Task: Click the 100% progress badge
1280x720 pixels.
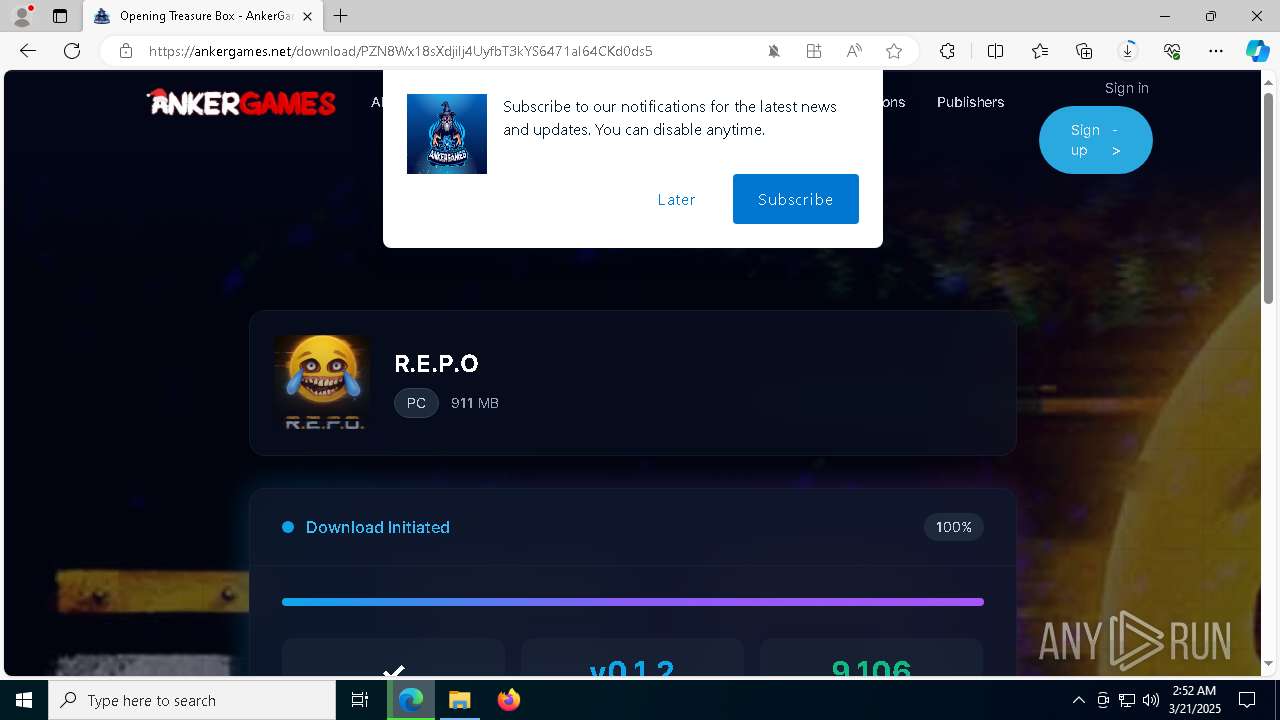Action: [954, 527]
